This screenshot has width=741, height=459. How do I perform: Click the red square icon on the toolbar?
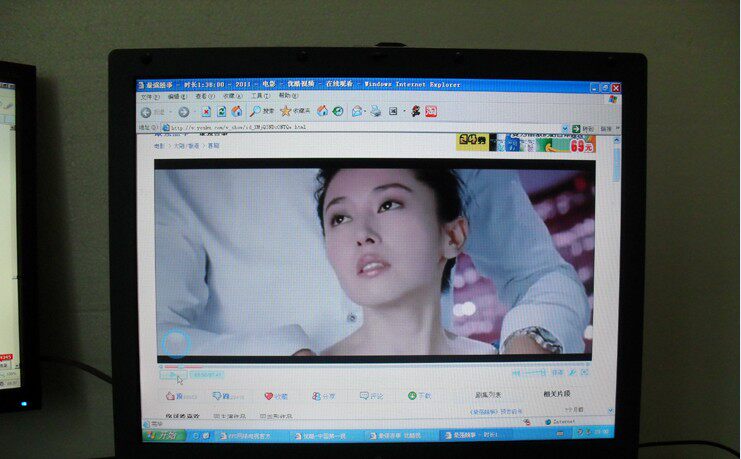point(431,112)
